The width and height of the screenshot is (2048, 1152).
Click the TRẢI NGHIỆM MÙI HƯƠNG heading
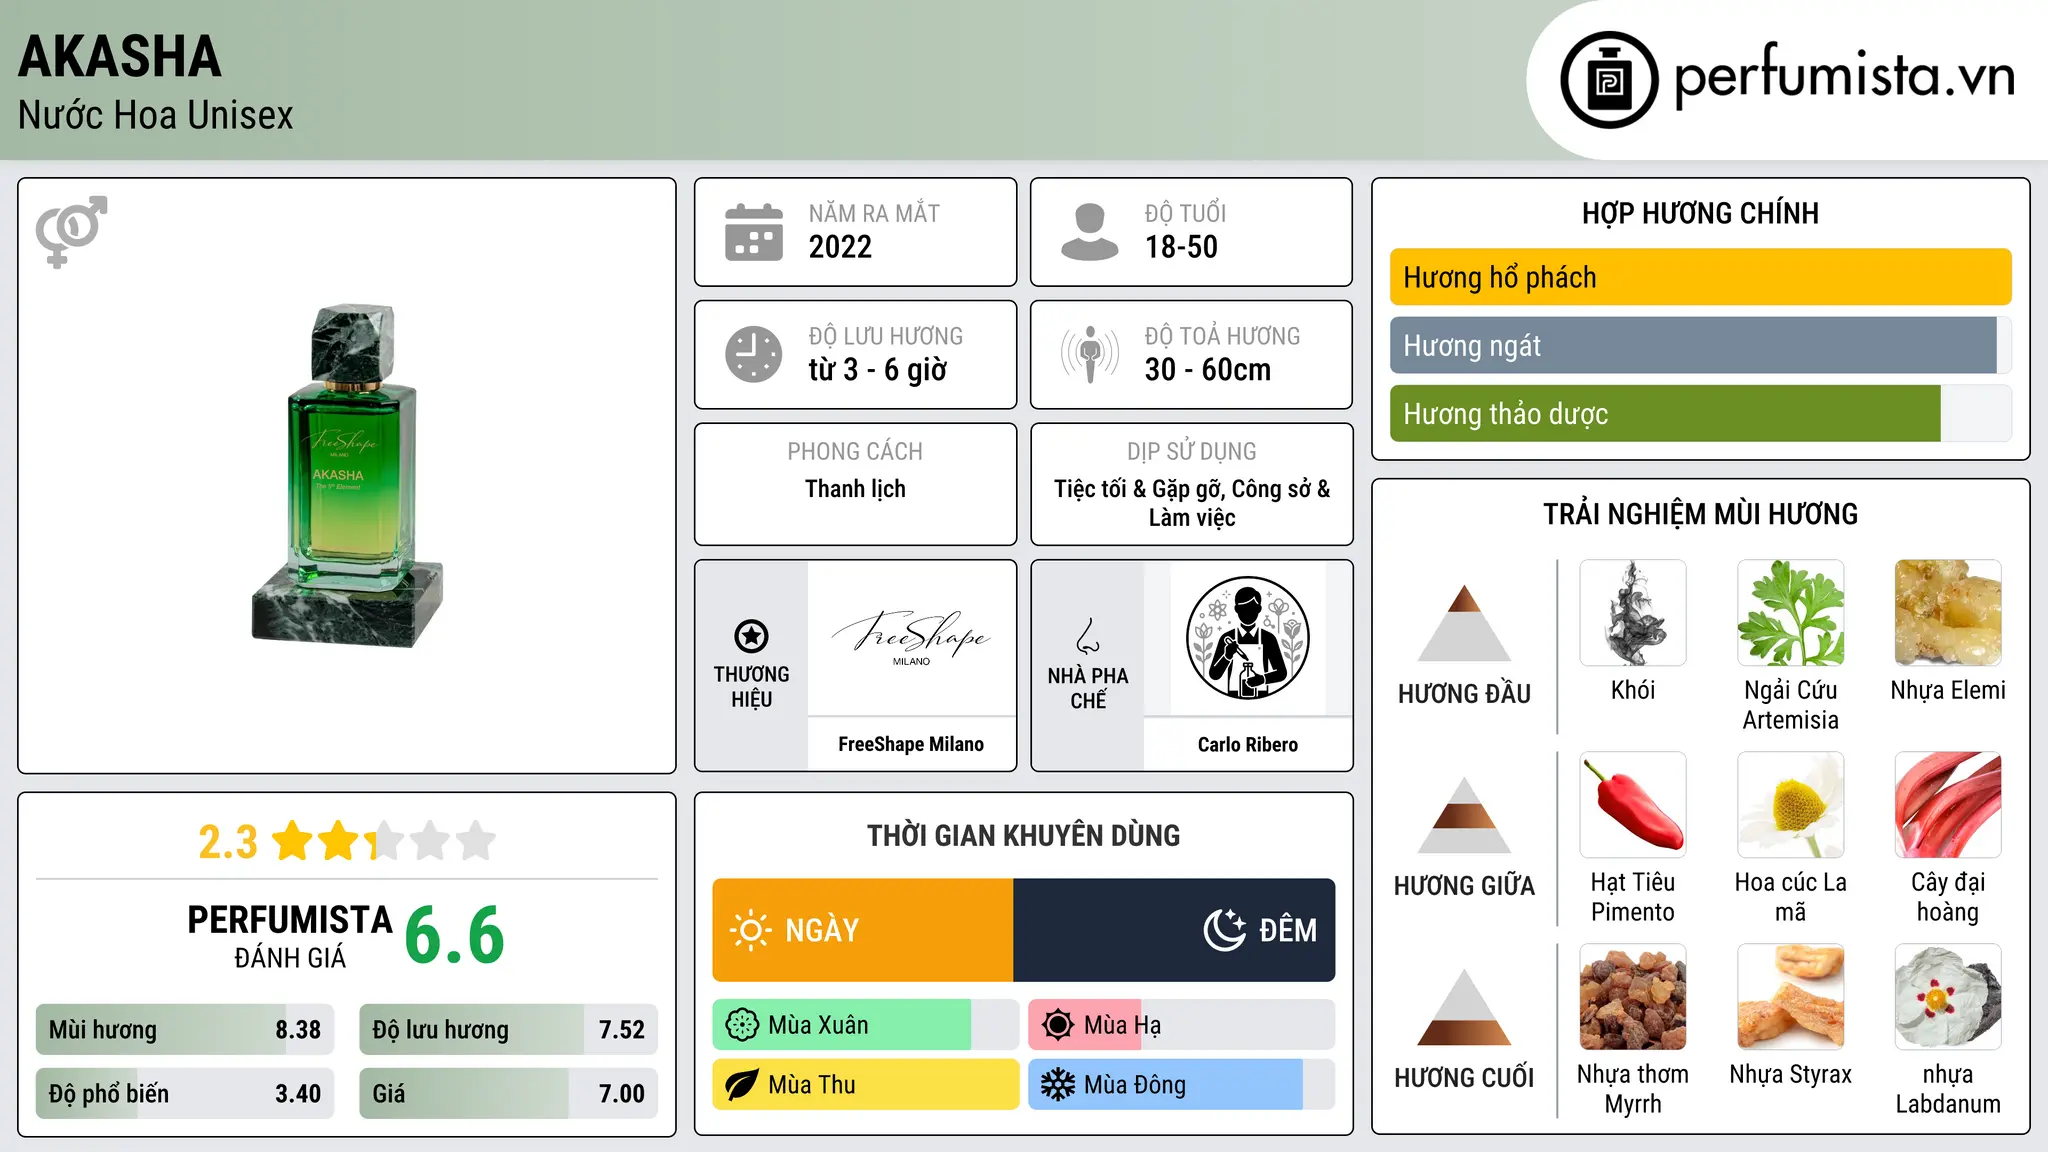pyautogui.click(x=1700, y=514)
